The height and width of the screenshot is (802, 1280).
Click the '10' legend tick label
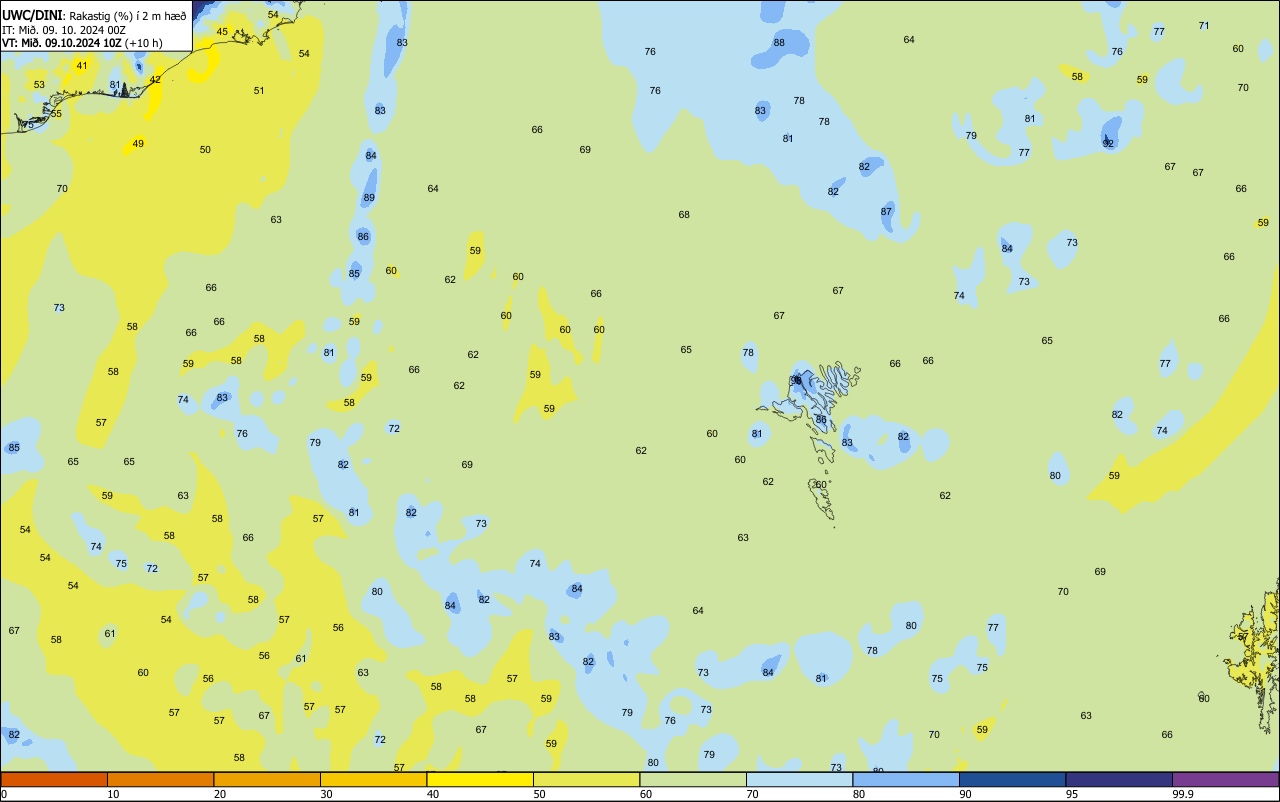click(114, 794)
